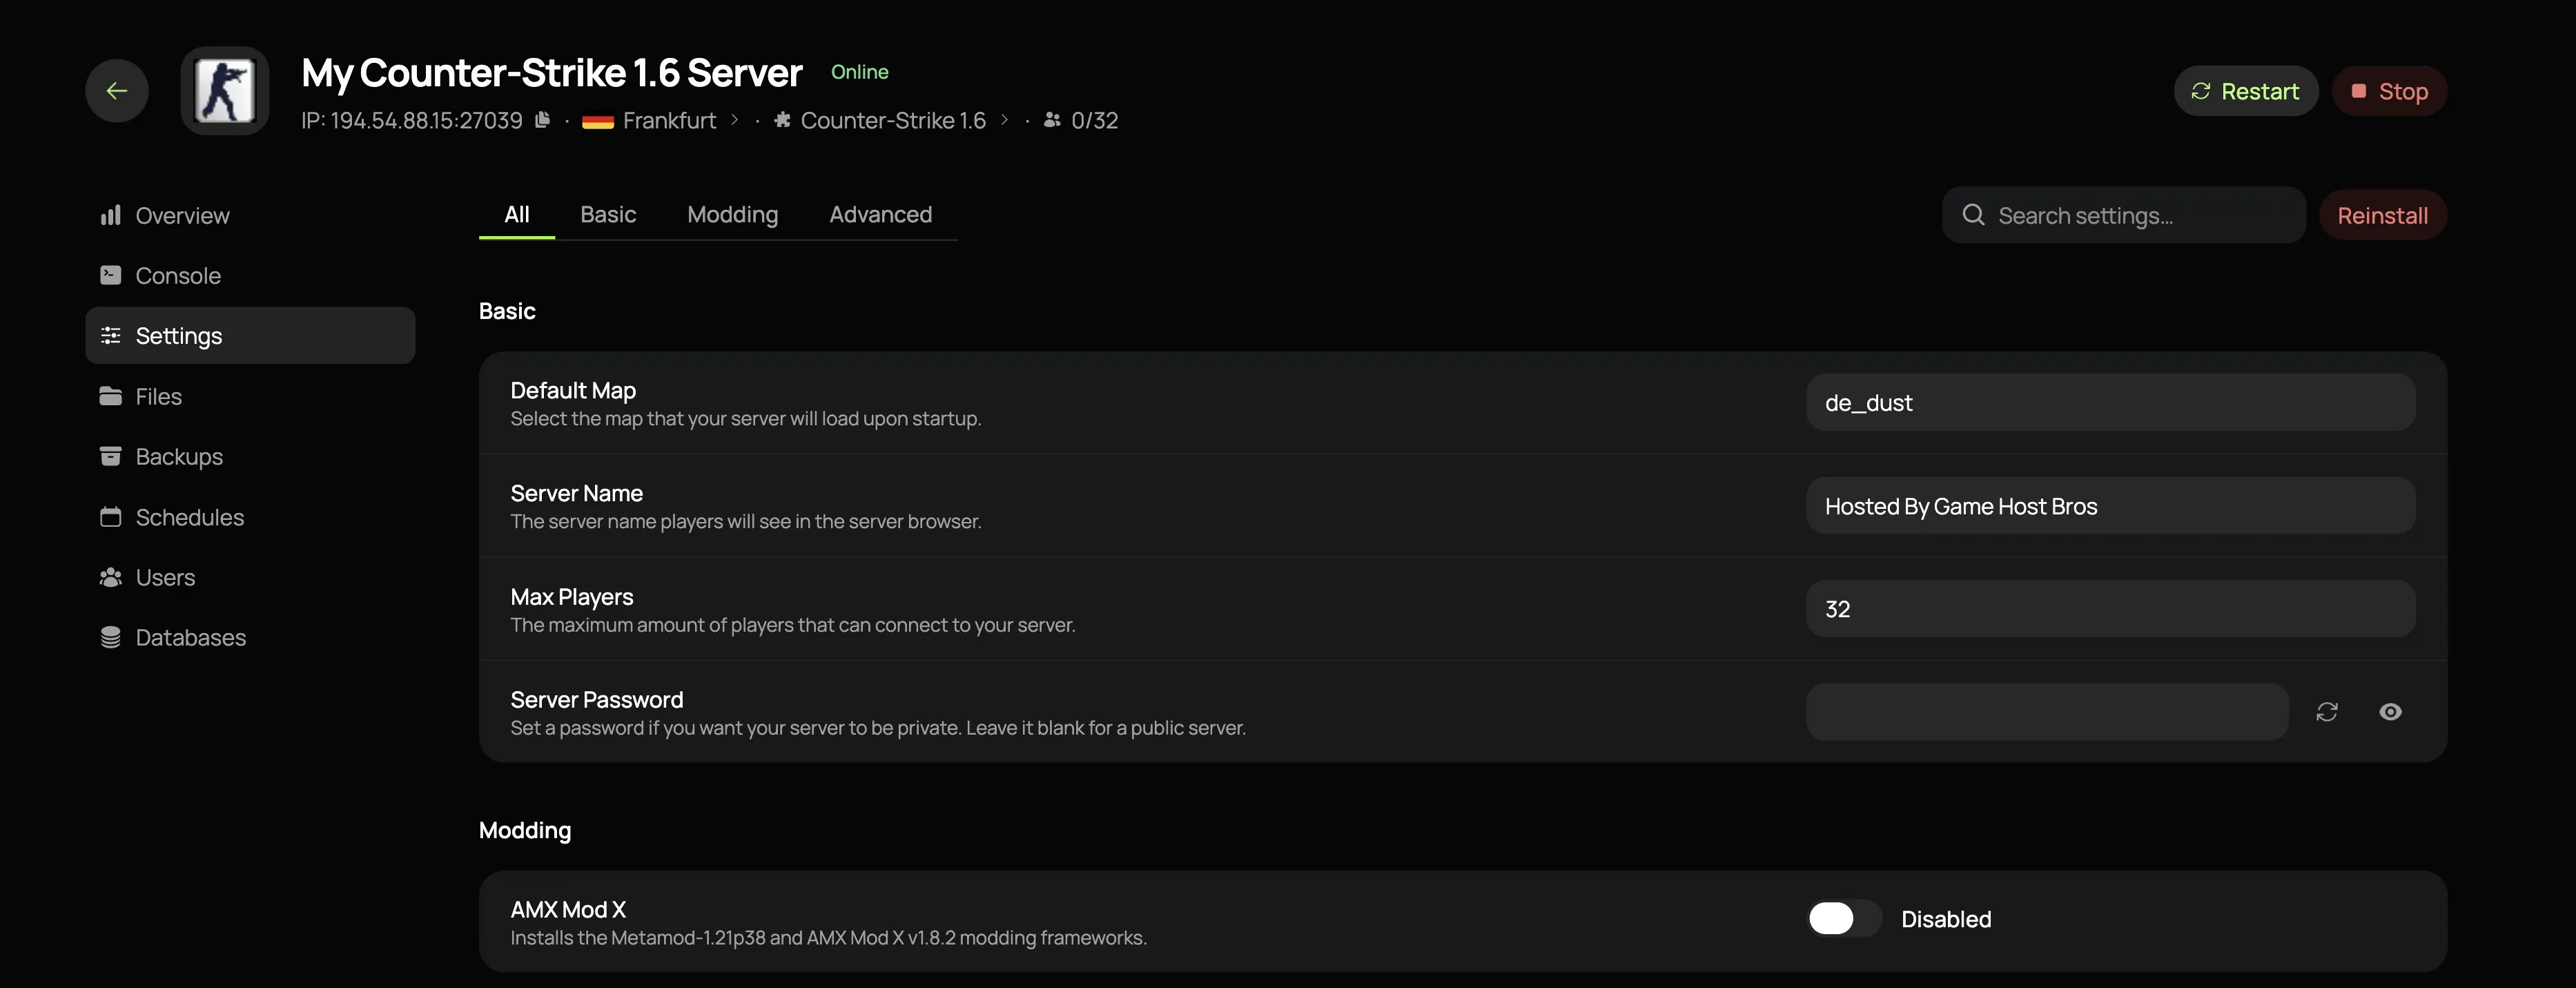
Task: Go back using the arrow button
Action: 117,91
